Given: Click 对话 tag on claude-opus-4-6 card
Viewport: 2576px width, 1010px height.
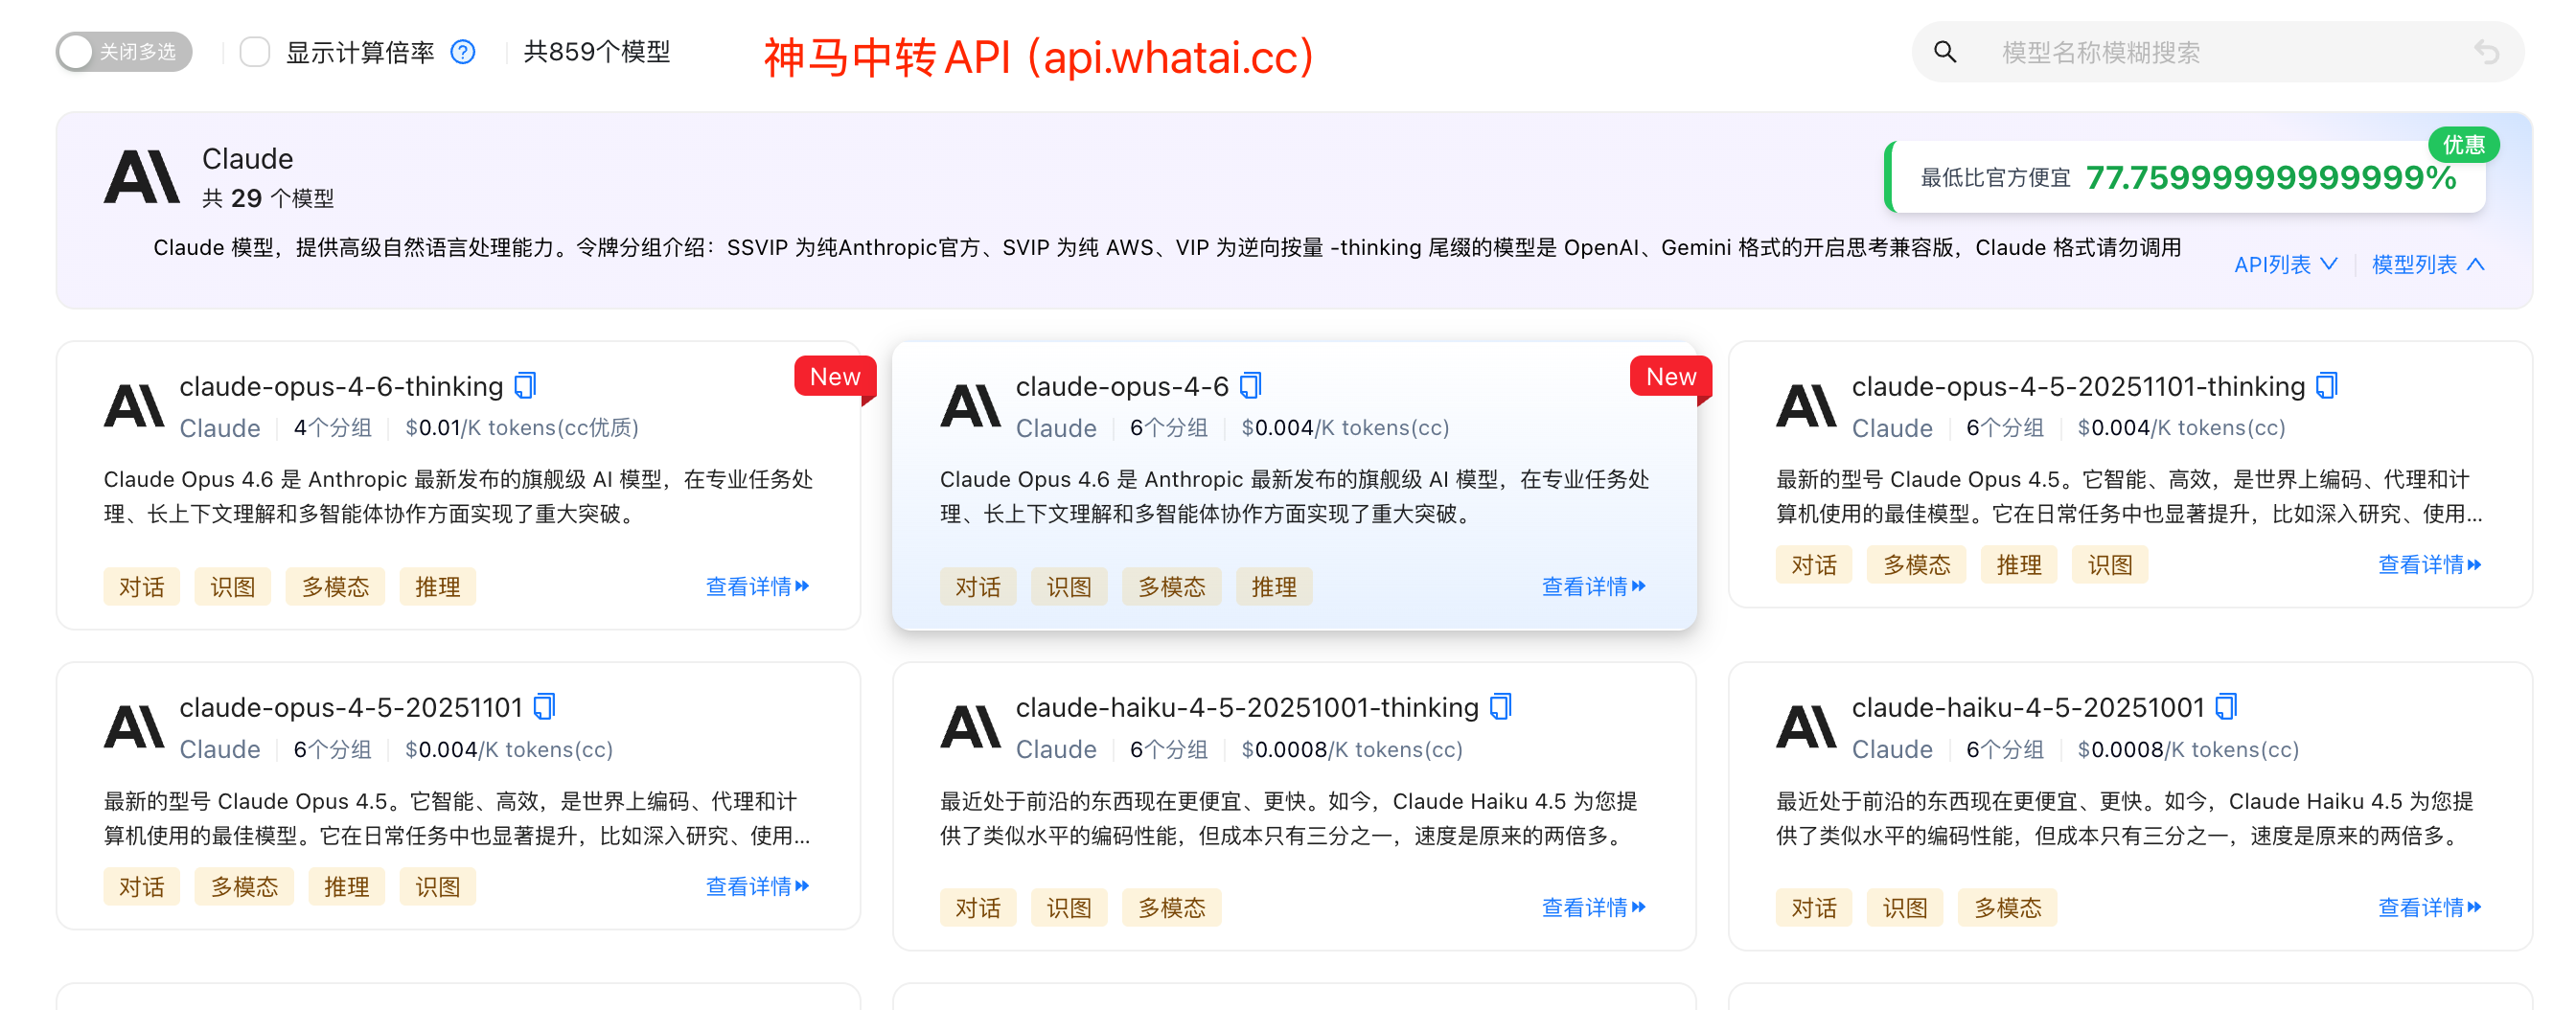Looking at the screenshot, I should (977, 586).
